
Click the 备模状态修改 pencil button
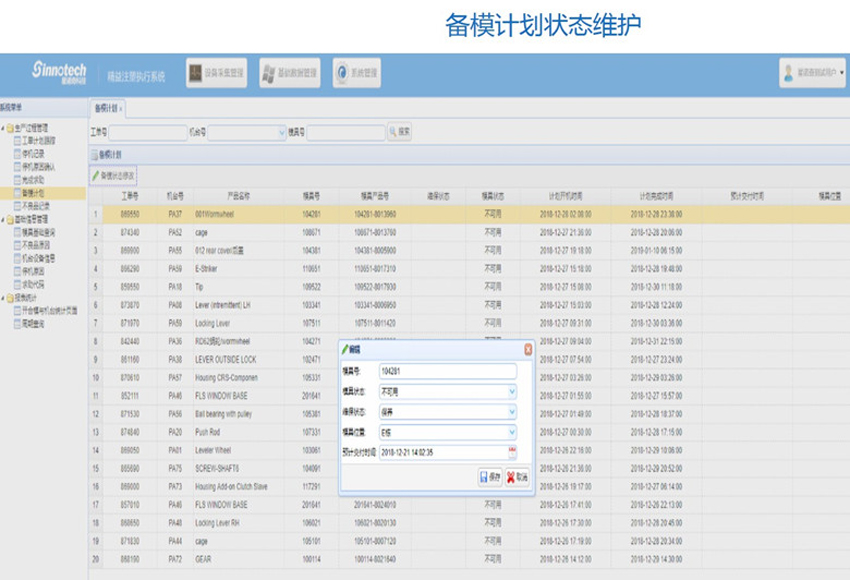(x=113, y=176)
